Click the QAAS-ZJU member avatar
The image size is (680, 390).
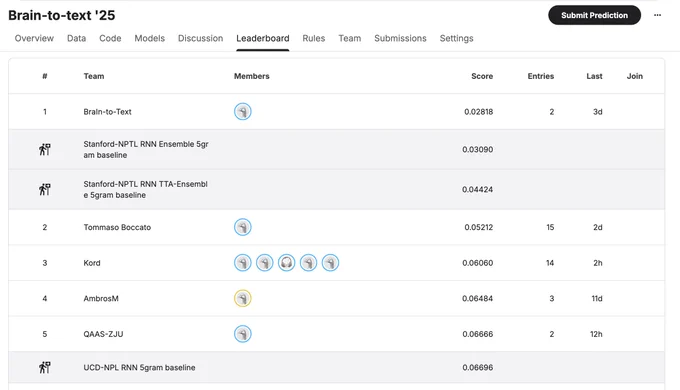tap(243, 334)
